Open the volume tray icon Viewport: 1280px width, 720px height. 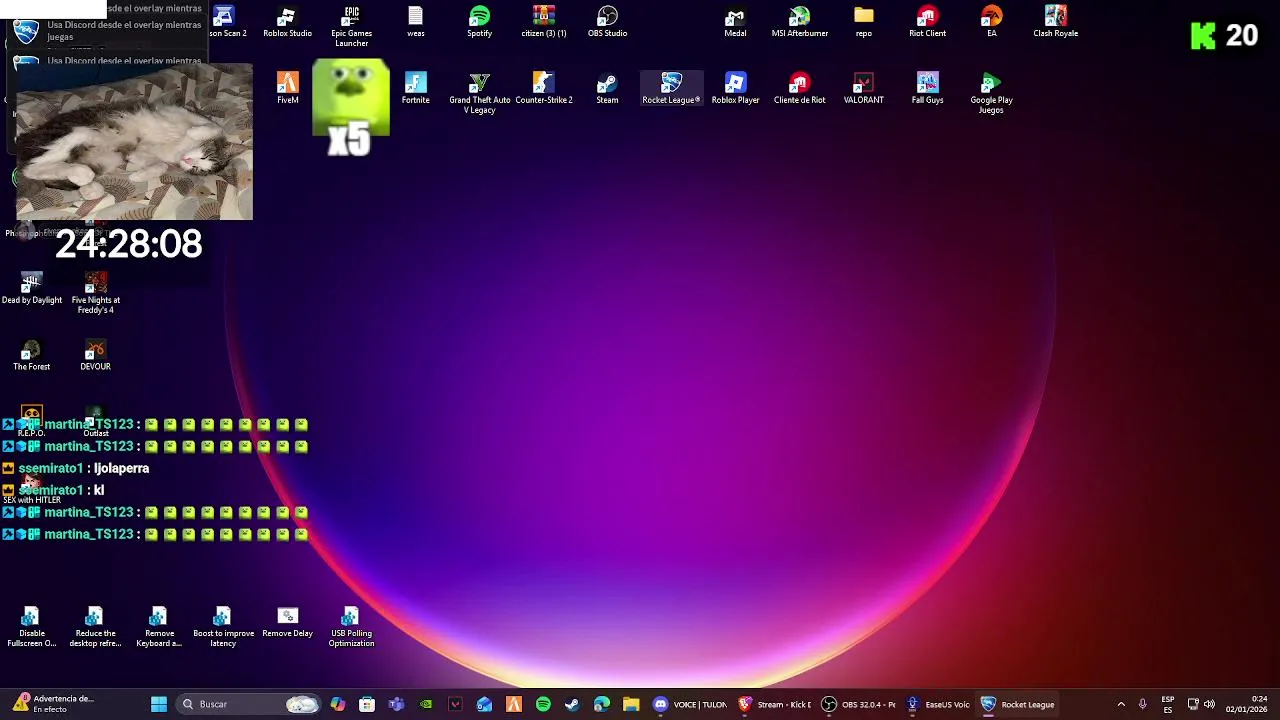(1209, 704)
